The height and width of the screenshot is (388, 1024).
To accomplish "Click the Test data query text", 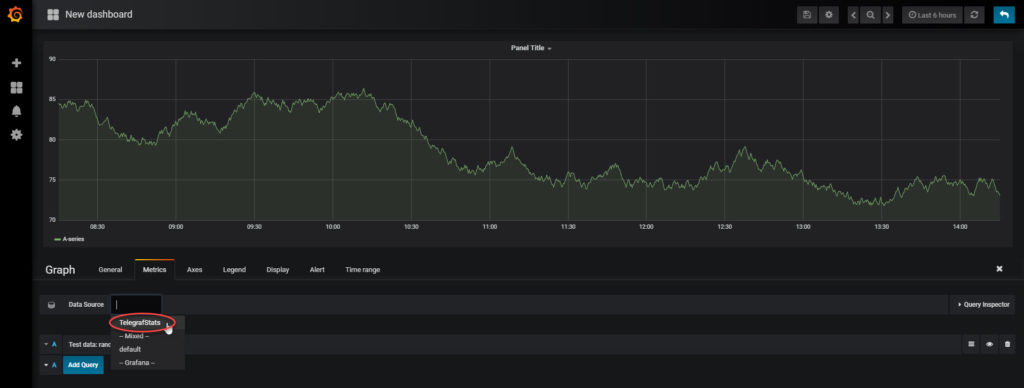I will (89, 344).
